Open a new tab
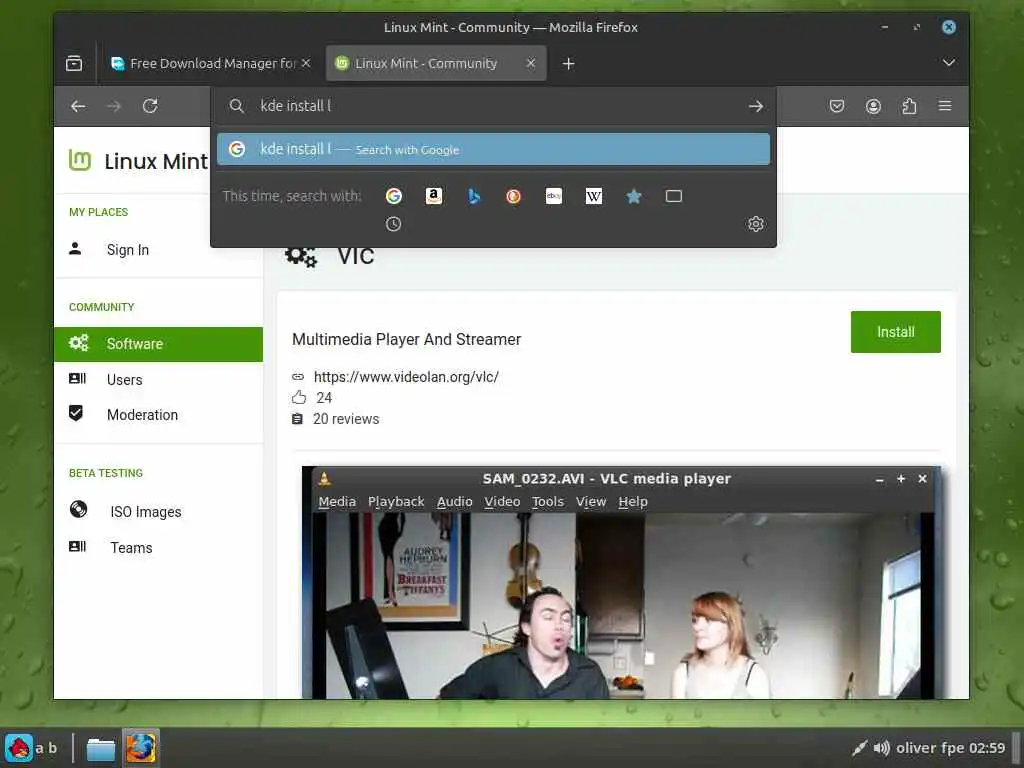The image size is (1024, 768). tap(569, 63)
